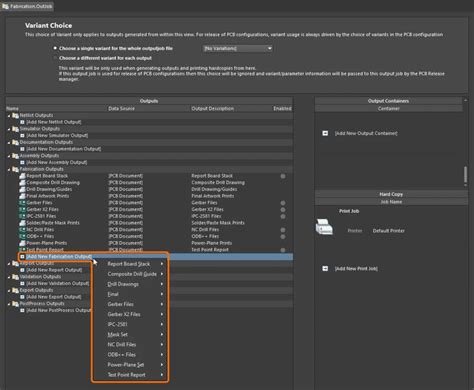Open the No Variations dropdown
This screenshot has width=474, height=390.
[x=238, y=48]
